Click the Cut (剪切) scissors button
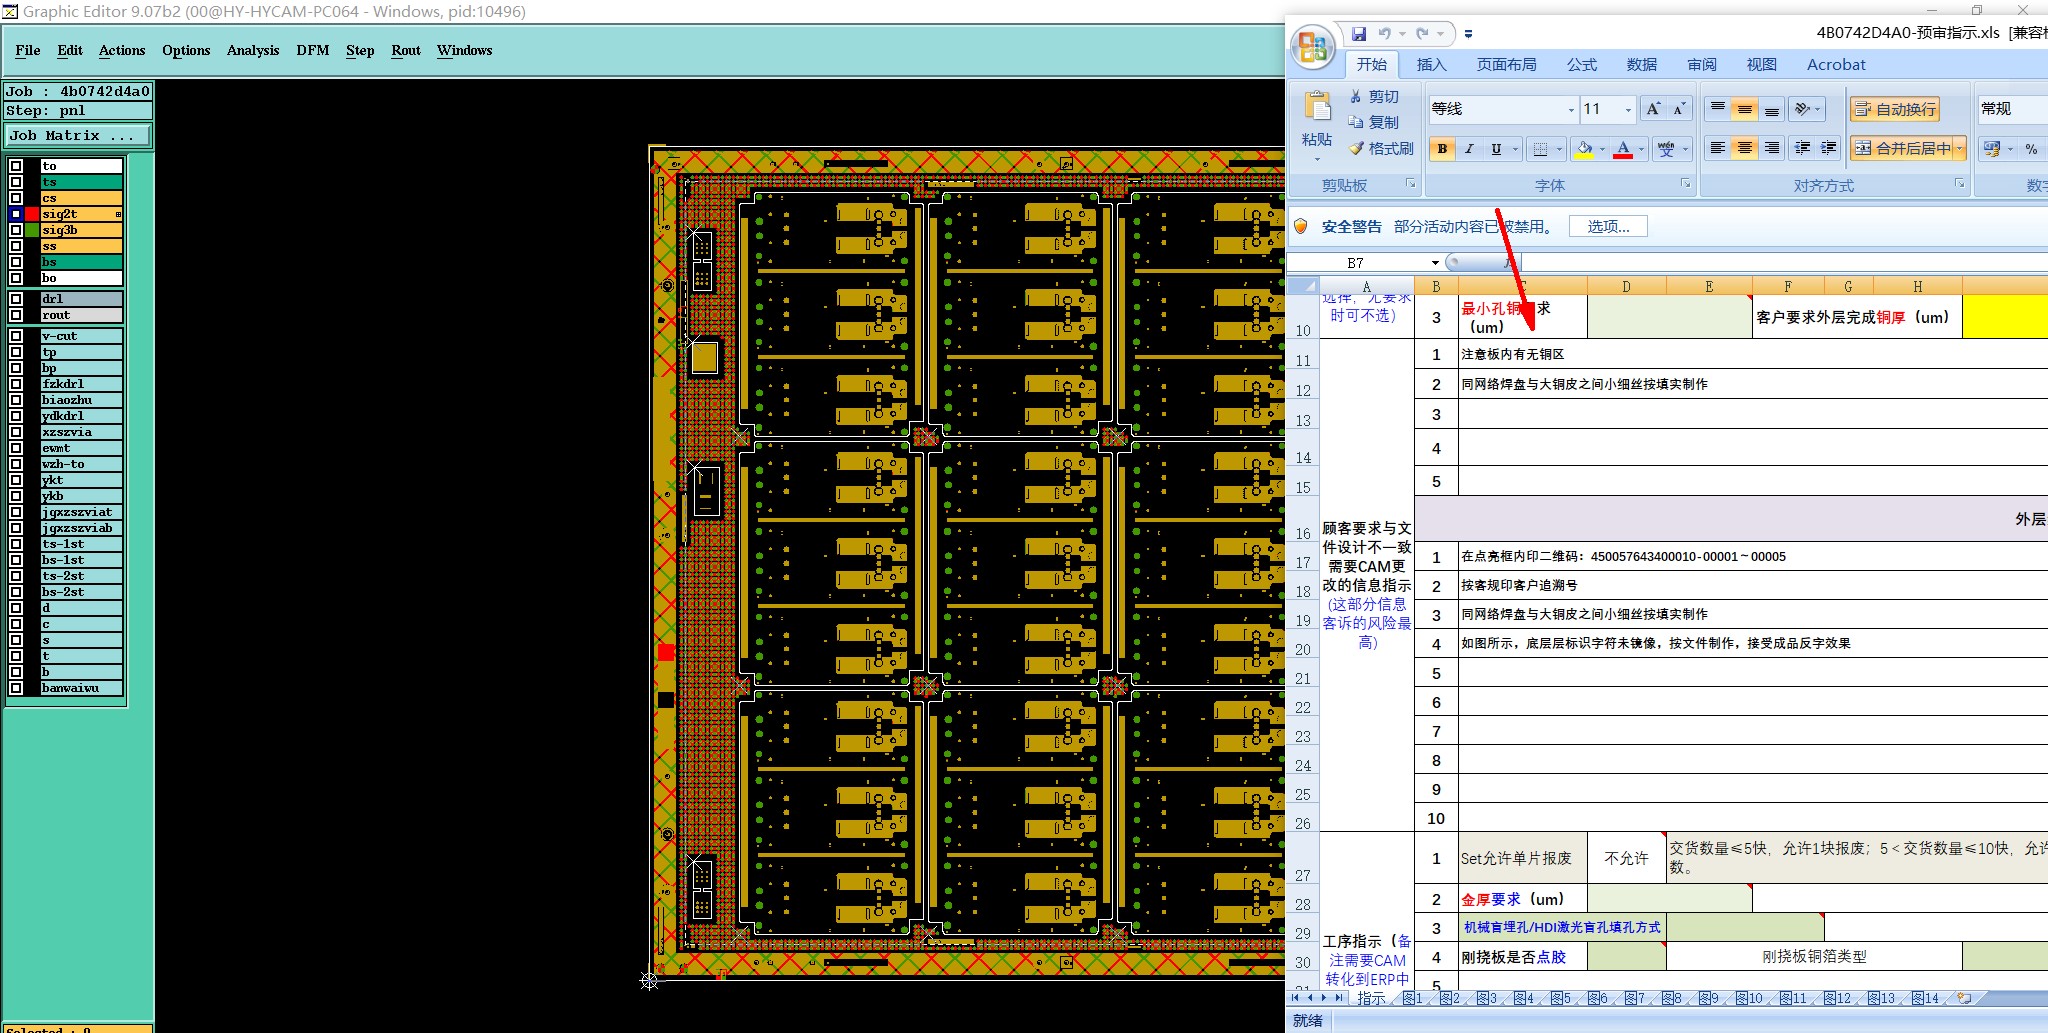This screenshot has width=2048, height=1033. tap(1375, 96)
